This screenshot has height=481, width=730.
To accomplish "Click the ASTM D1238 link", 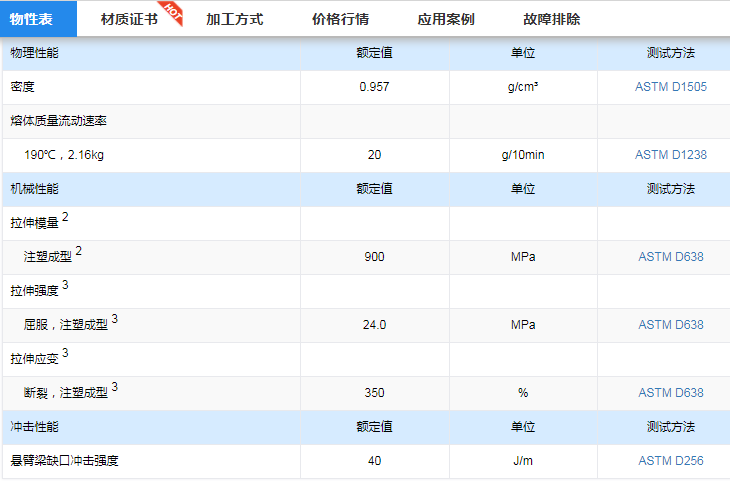I will [670, 155].
